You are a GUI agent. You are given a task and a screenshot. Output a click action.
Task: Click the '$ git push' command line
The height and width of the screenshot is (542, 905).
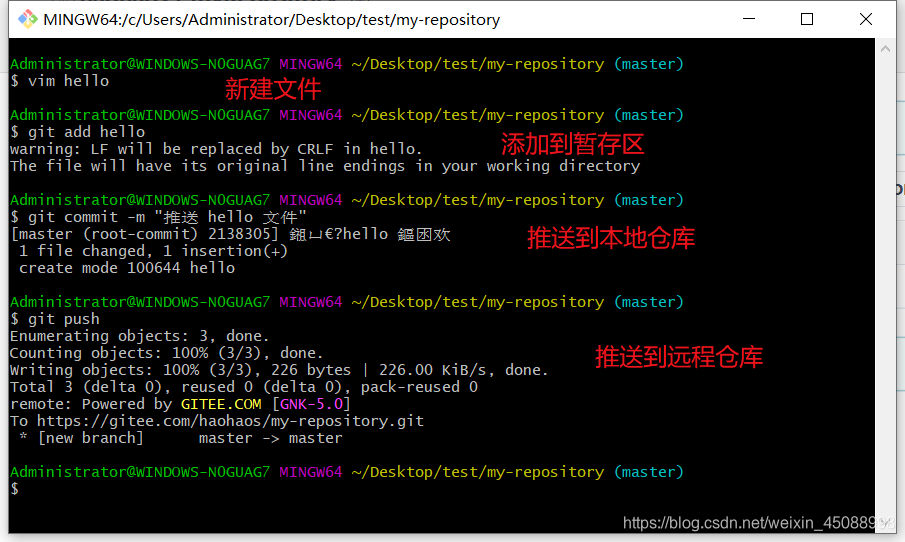(55, 319)
